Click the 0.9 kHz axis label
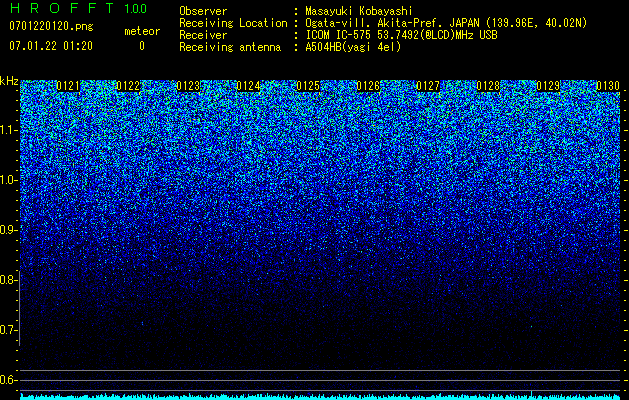Viewport: 629px width, 400px height. pyautogui.click(x=8, y=230)
